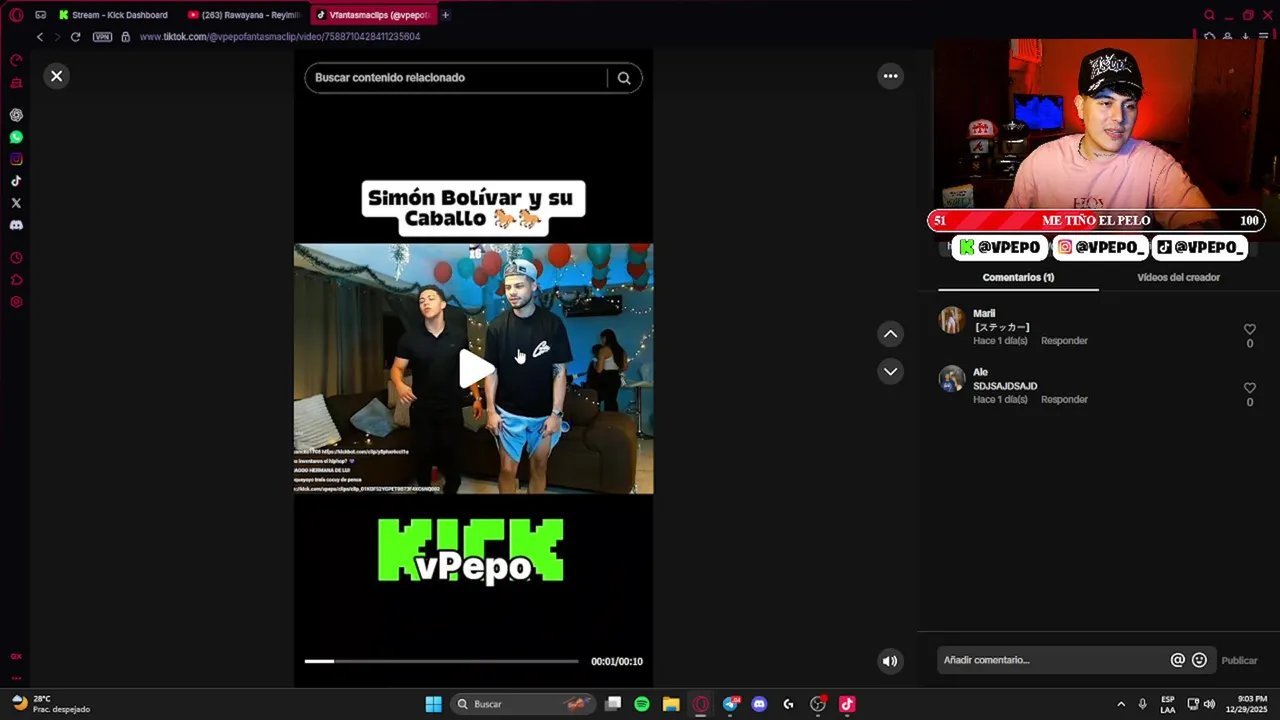Open X (Twitter) from Opera sidebar

tap(16, 203)
